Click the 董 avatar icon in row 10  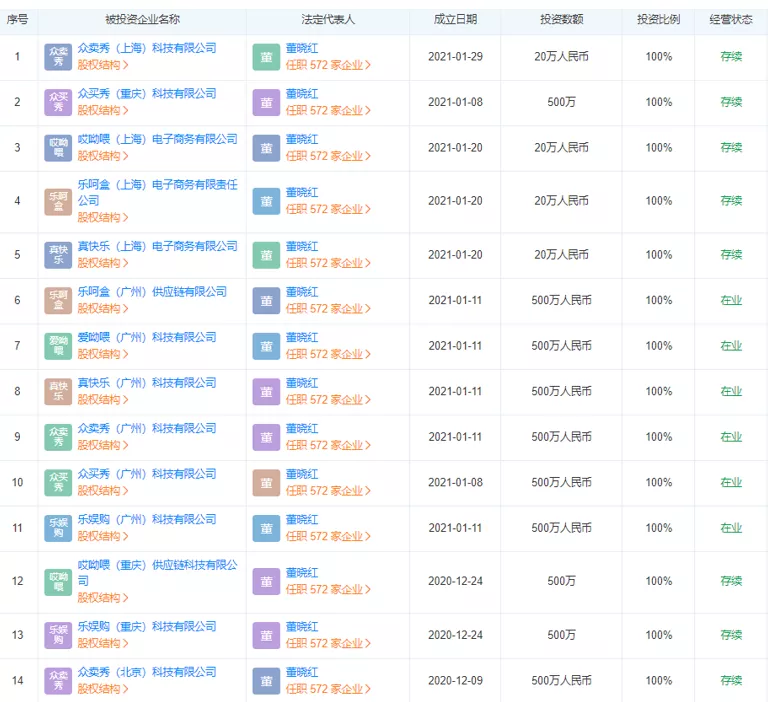point(266,483)
